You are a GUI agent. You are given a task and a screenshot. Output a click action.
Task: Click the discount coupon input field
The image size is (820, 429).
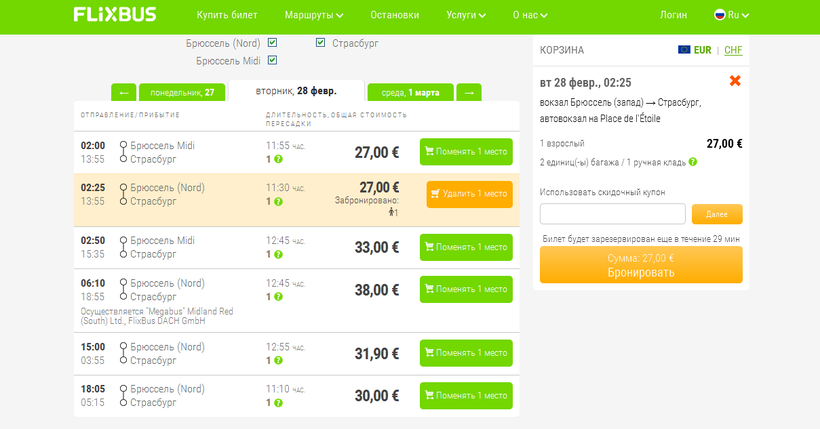point(612,214)
